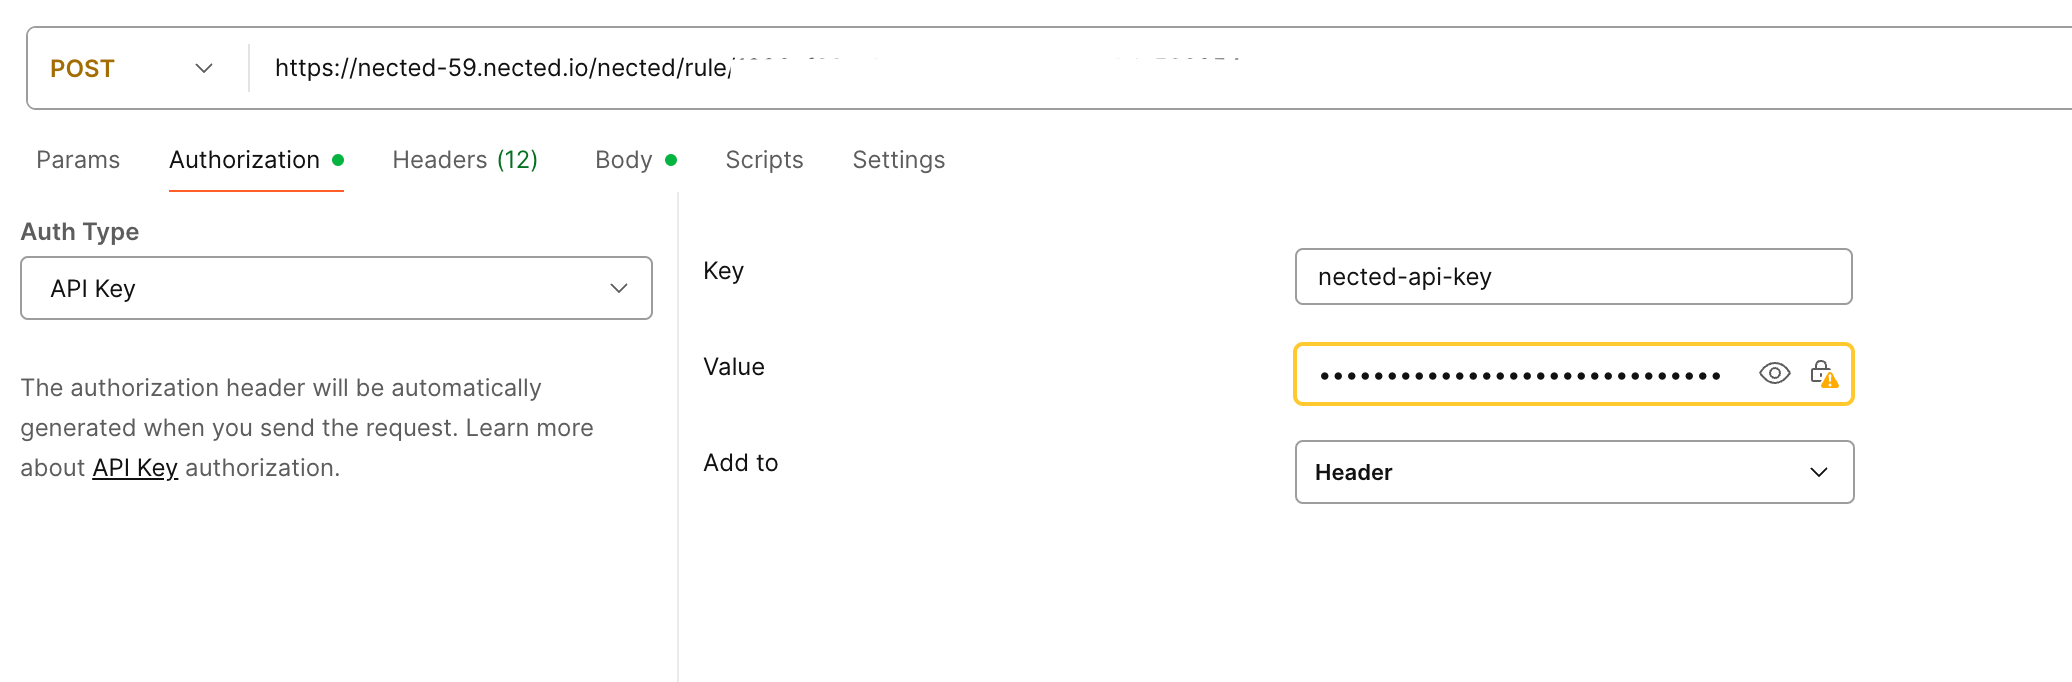
Task: Select the Authorization tab
Action: tap(245, 160)
